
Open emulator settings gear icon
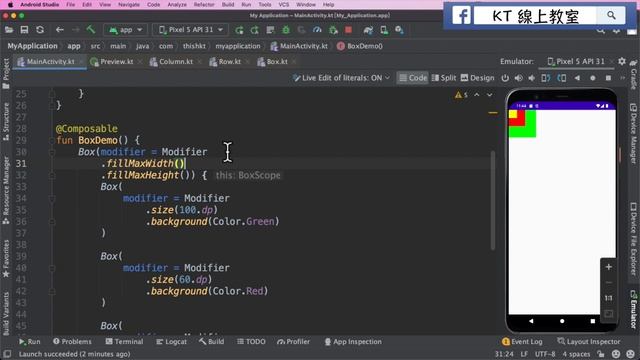[x=622, y=61]
